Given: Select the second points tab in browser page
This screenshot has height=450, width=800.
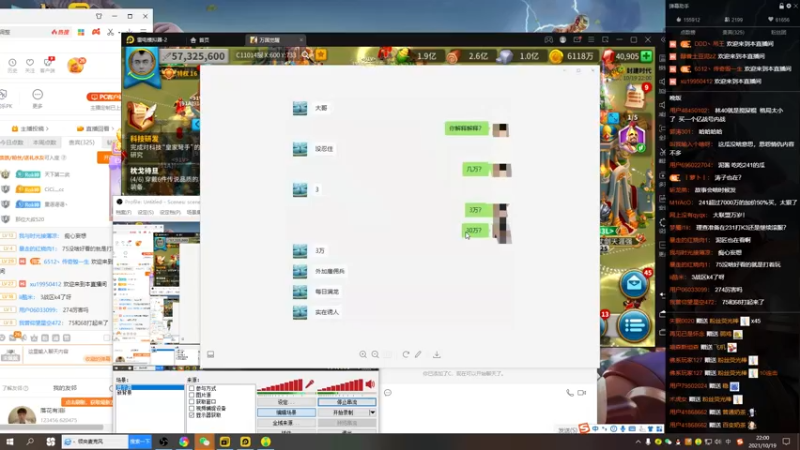Looking at the screenshot, I should [x=44, y=142].
